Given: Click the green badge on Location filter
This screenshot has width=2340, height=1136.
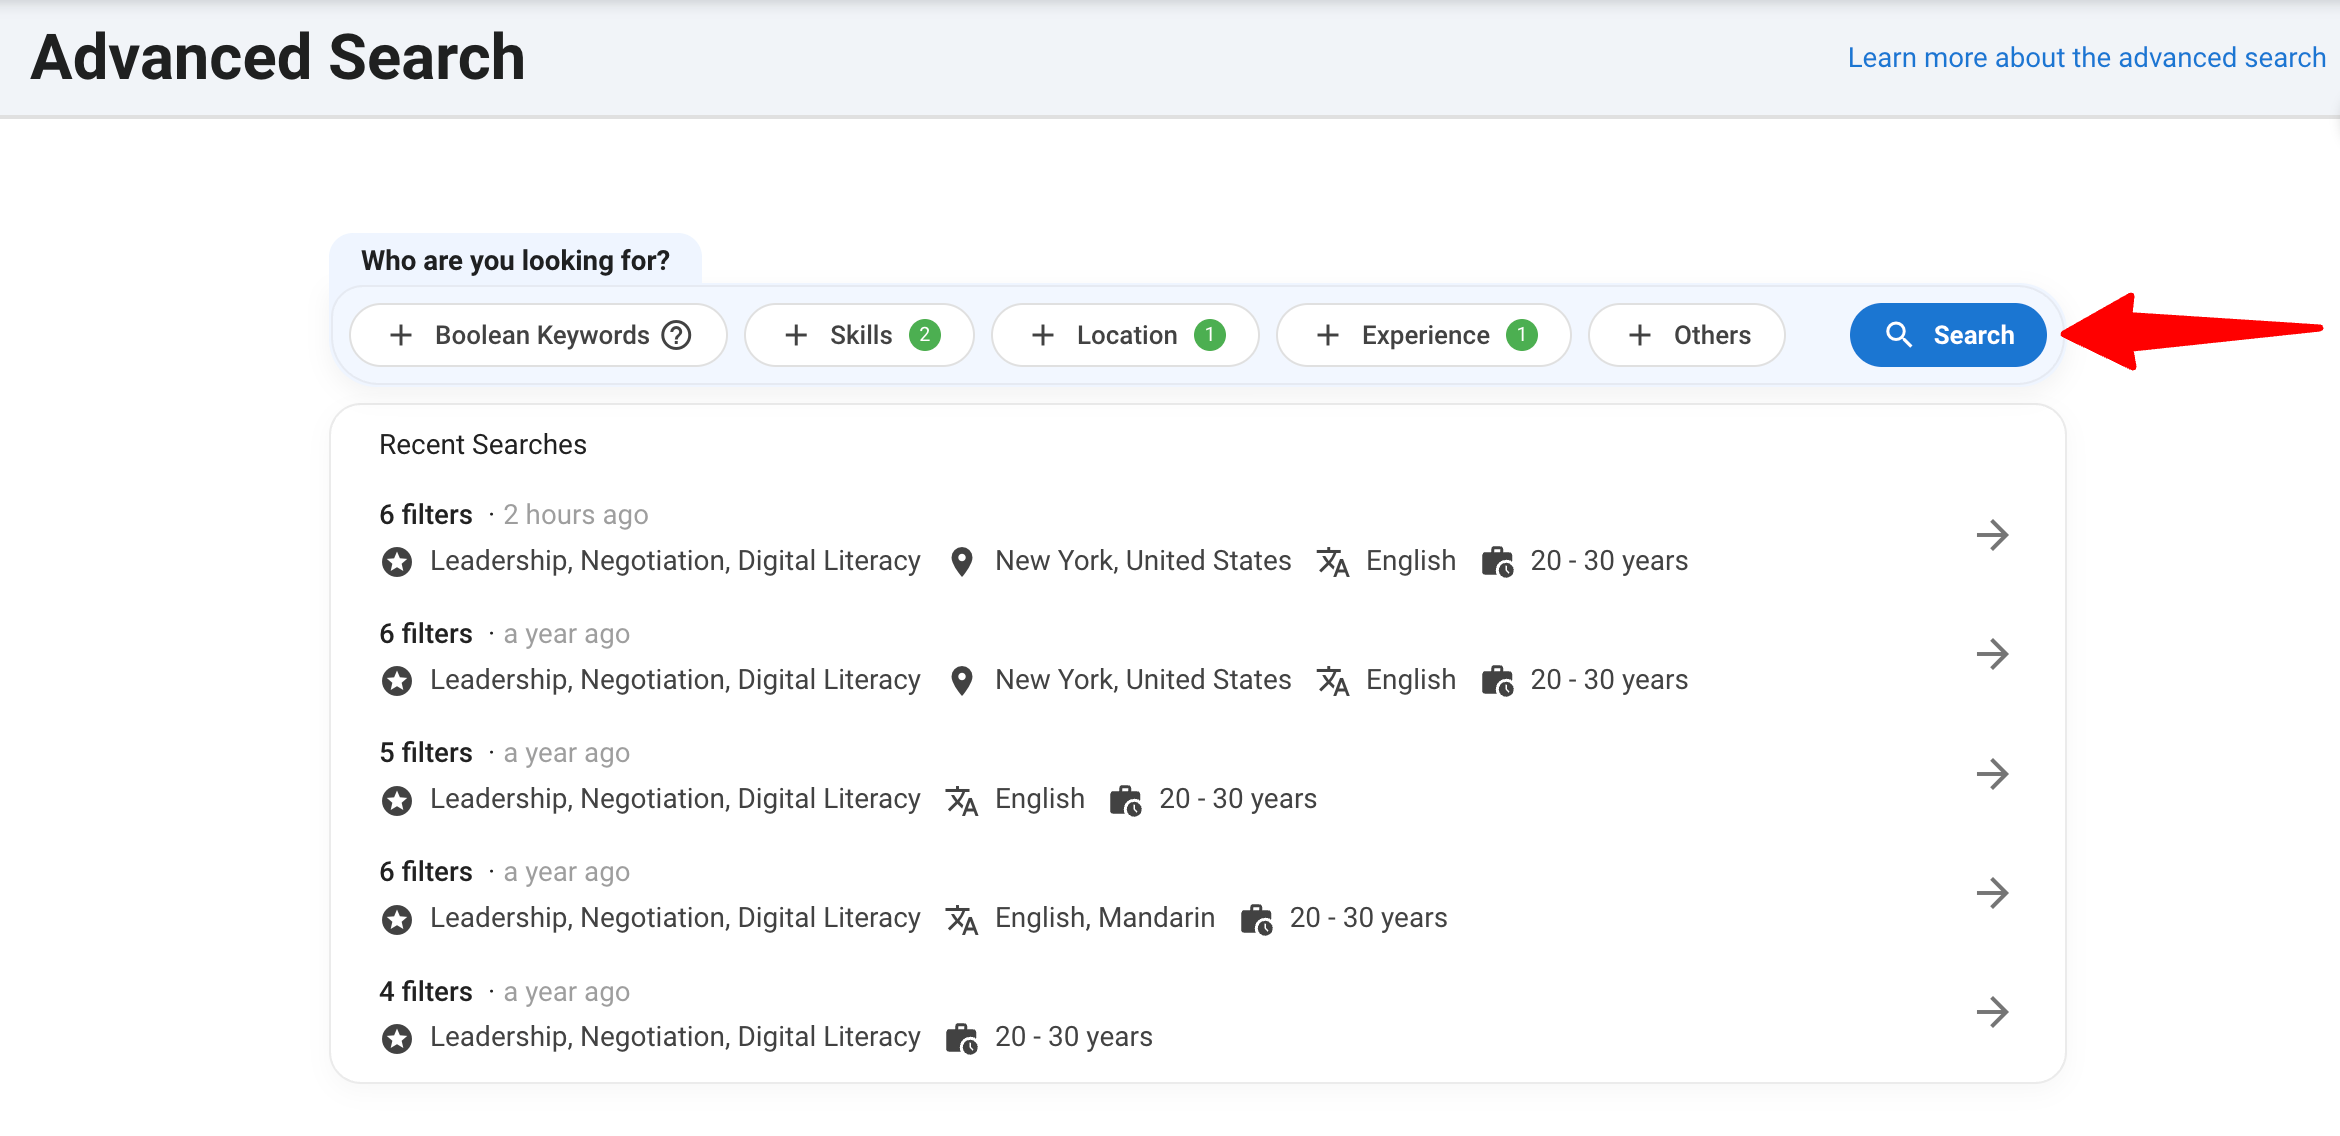Looking at the screenshot, I should (x=1210, y=335).
